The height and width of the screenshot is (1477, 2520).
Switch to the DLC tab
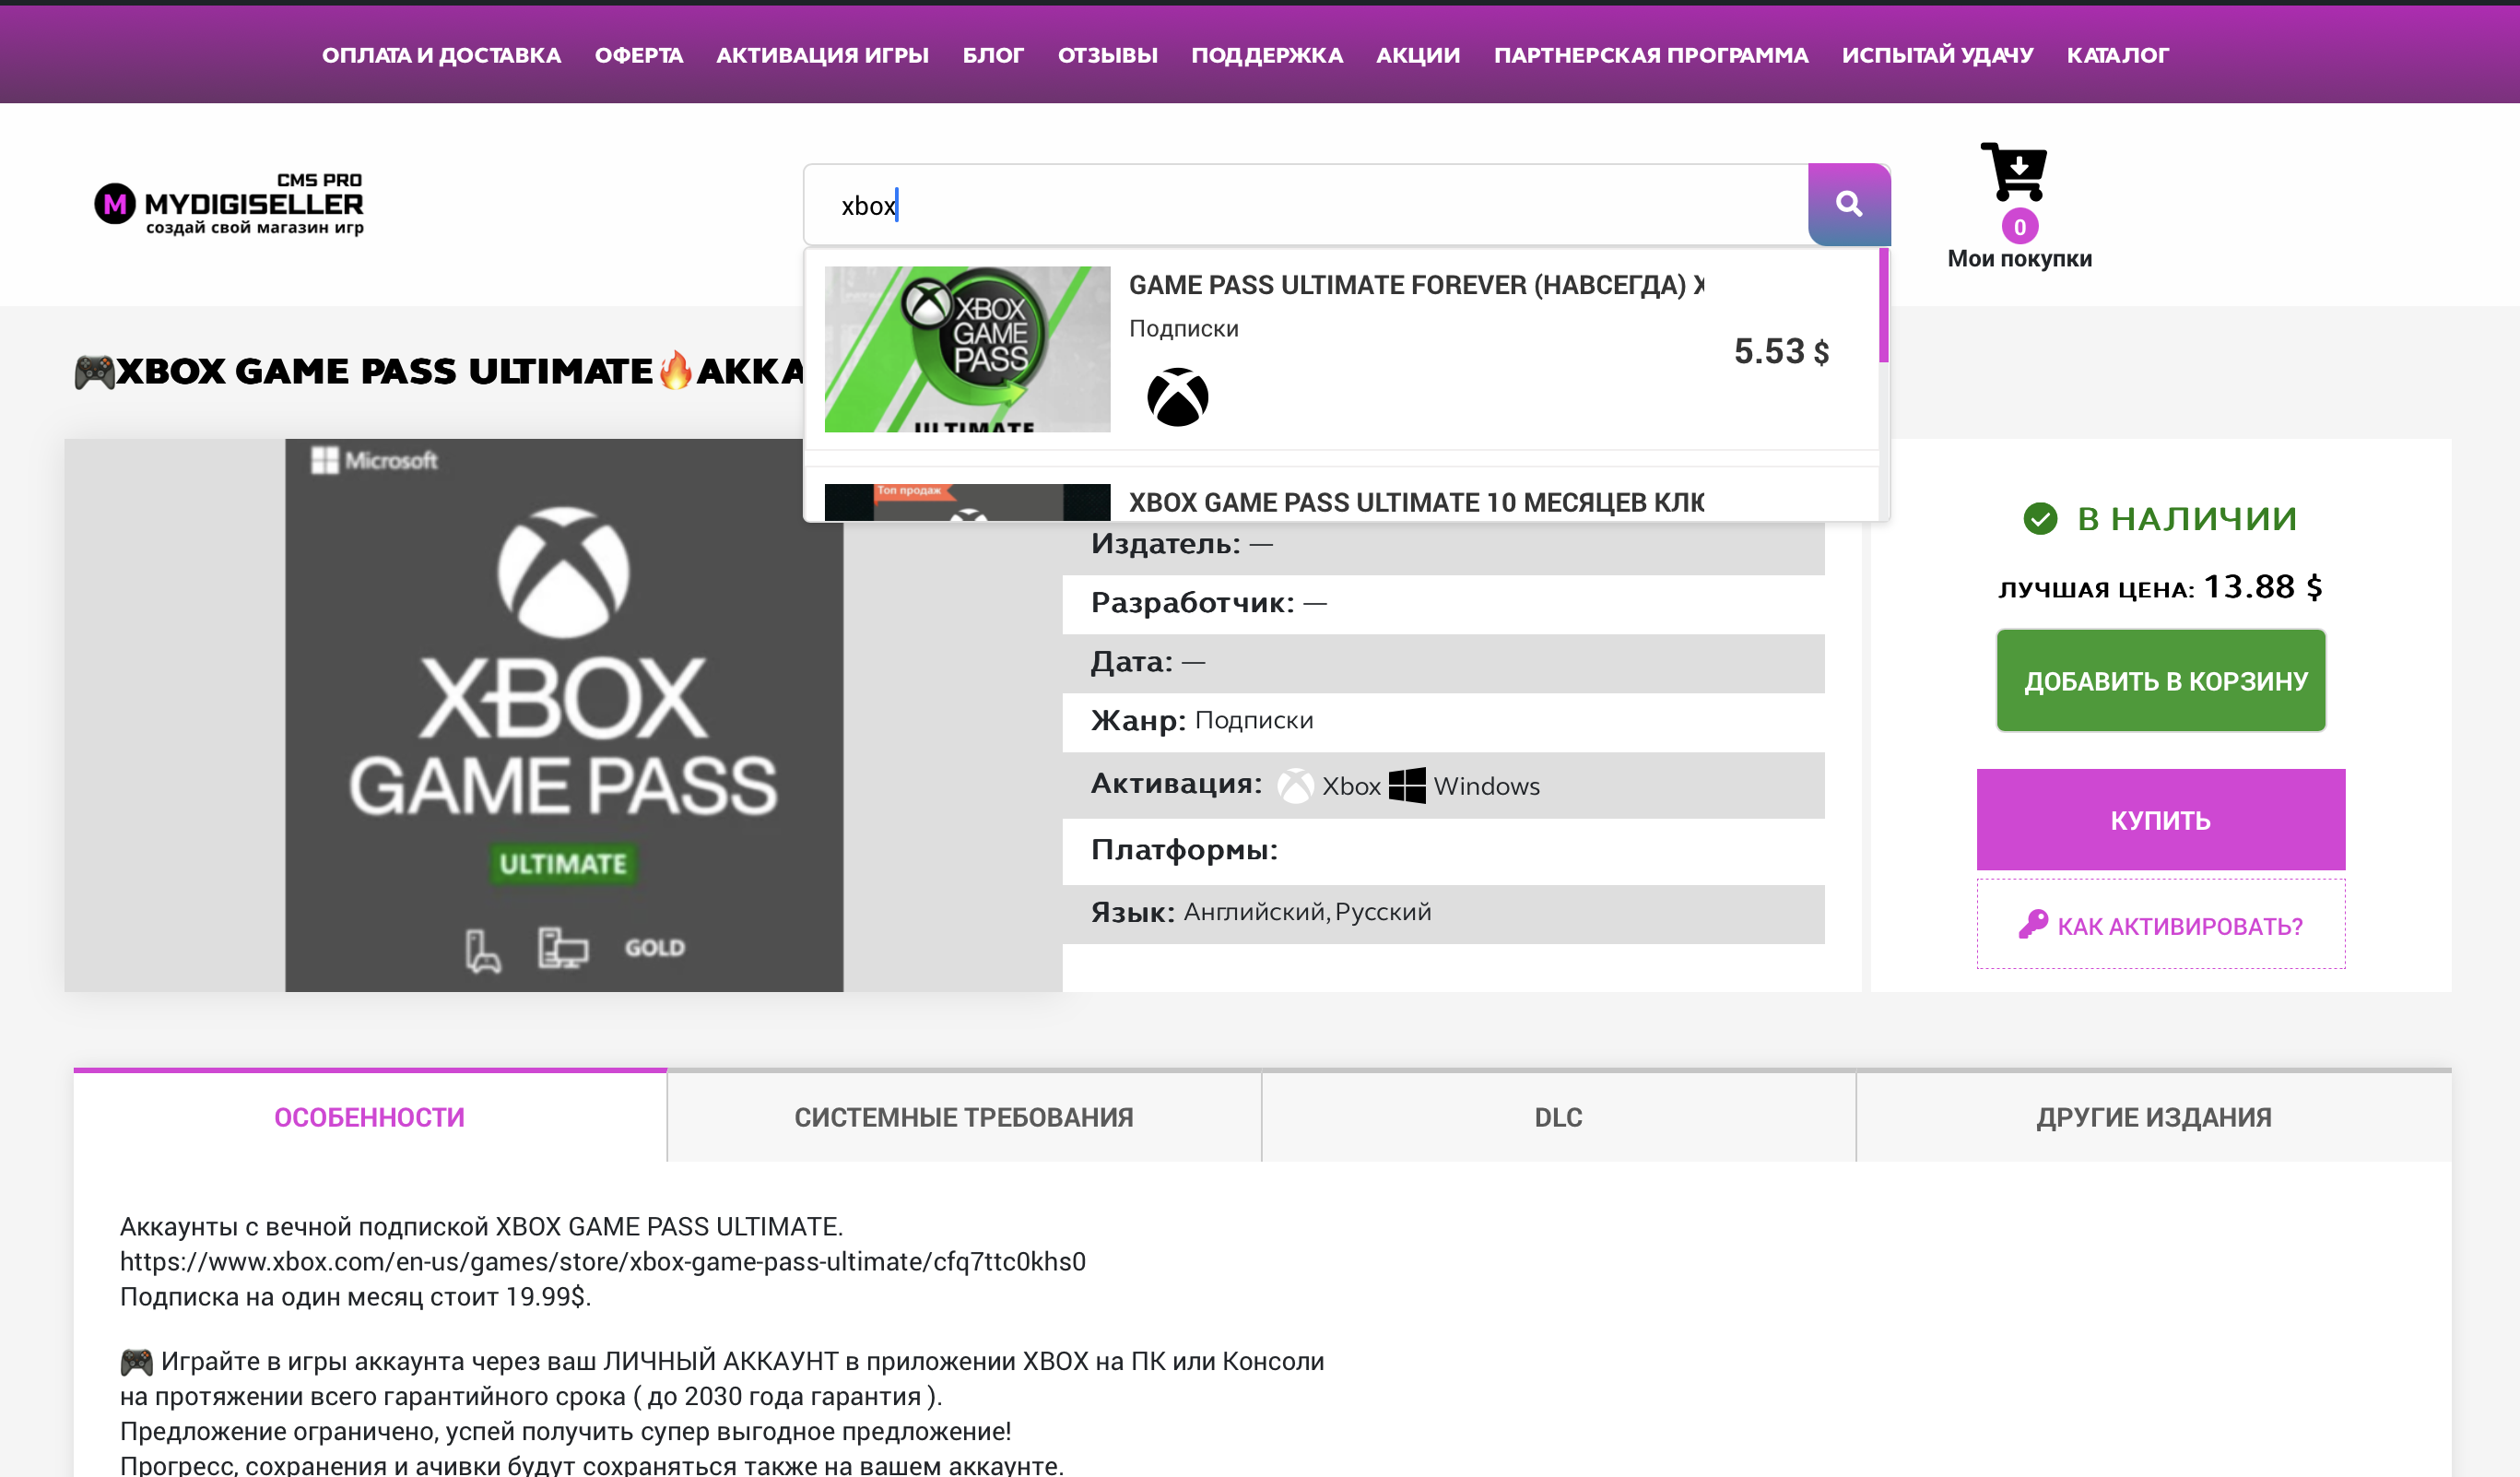pyautogui.click(x=1558, y=1116)
